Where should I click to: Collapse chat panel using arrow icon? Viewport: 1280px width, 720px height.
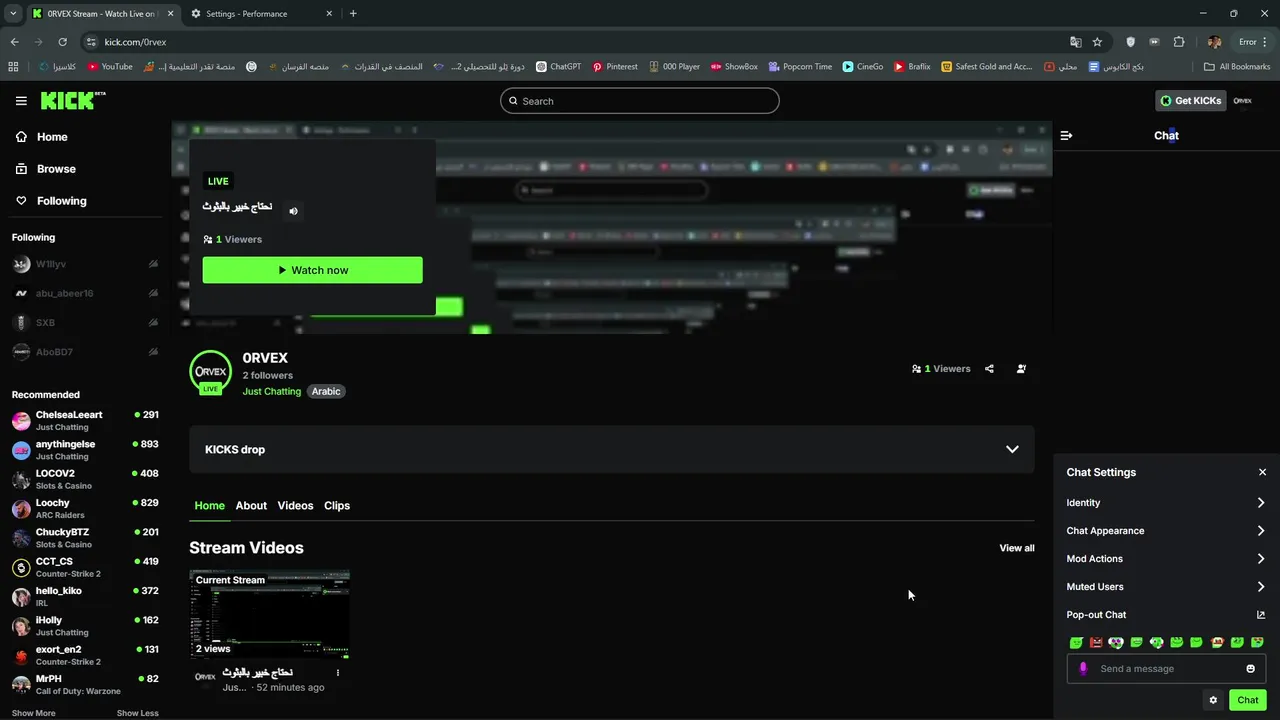[1066, 135]
